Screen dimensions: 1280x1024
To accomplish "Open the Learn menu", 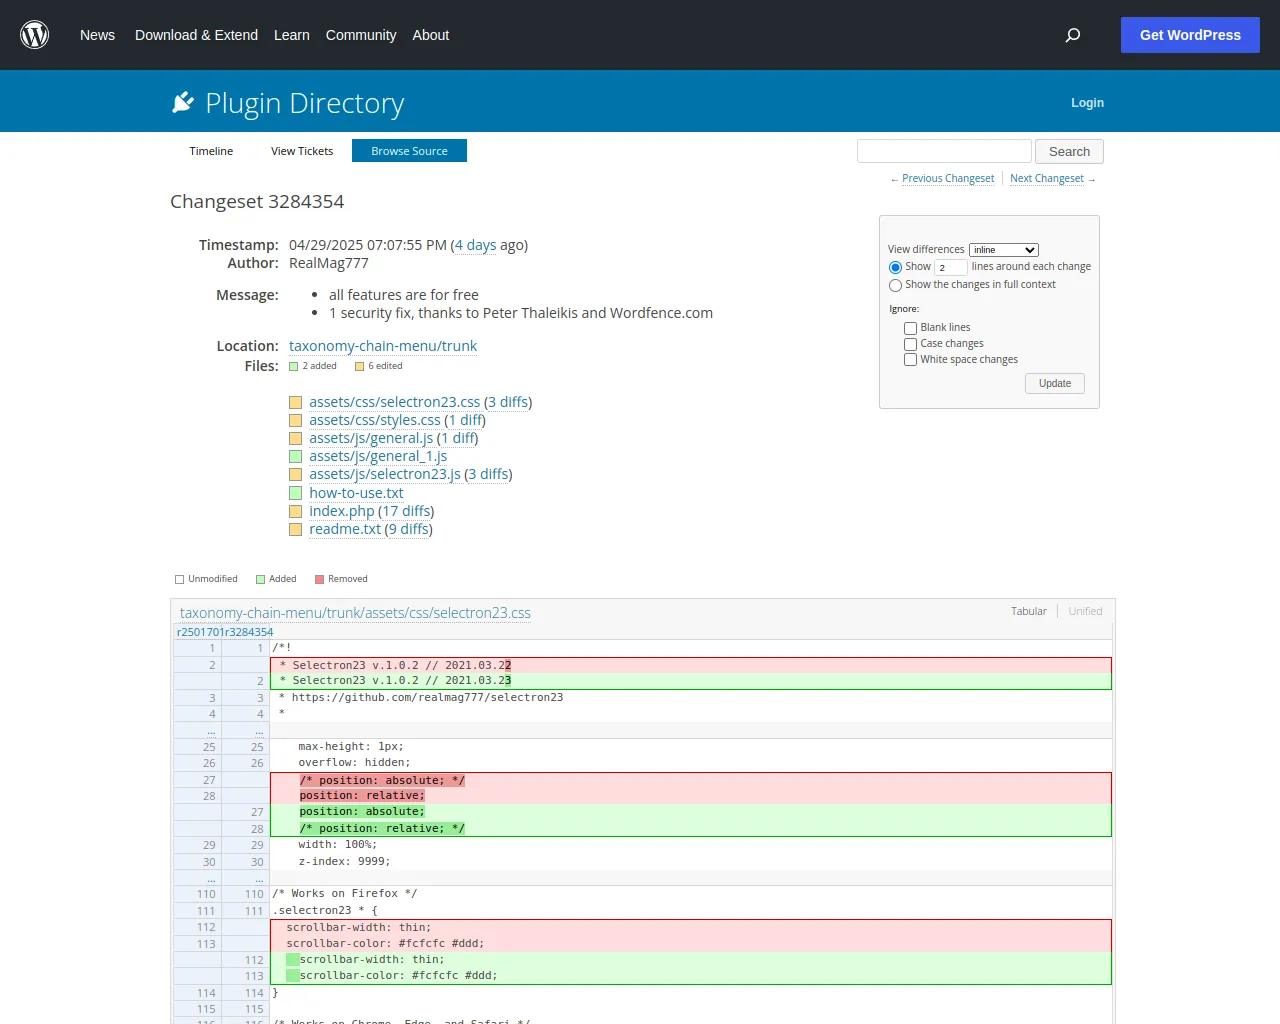I will [x=292, y=35].
